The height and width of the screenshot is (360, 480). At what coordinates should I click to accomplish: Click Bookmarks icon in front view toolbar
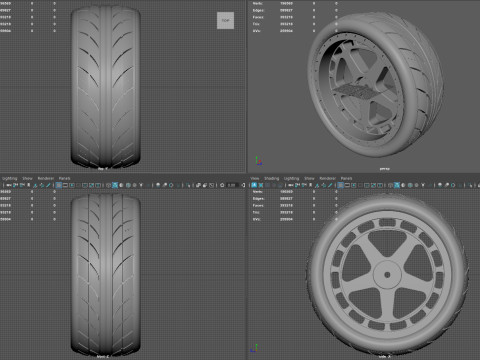click(29, 185)
